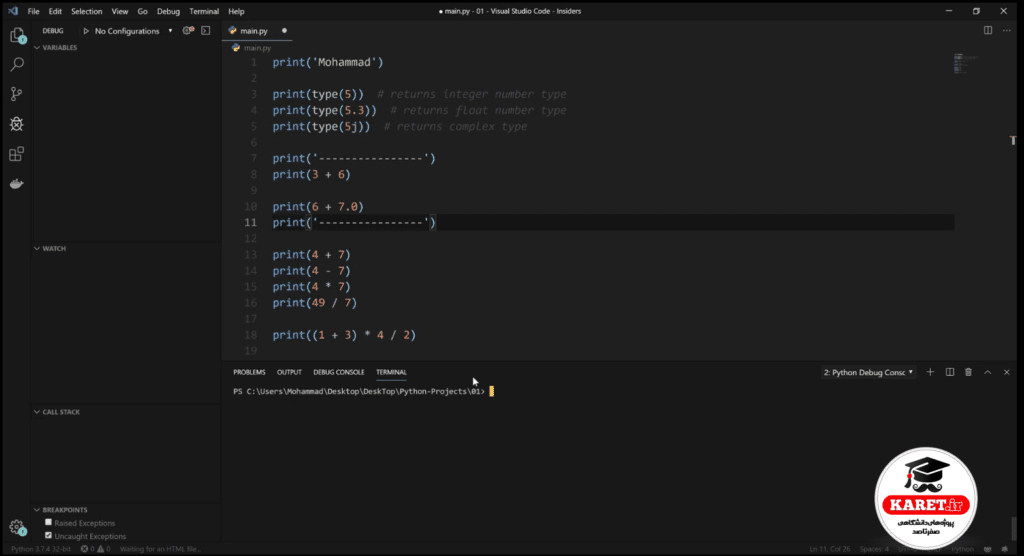1024x556 pixels.
Task: Click the unsaved dot on main.py tab
Action: point(284,31)
